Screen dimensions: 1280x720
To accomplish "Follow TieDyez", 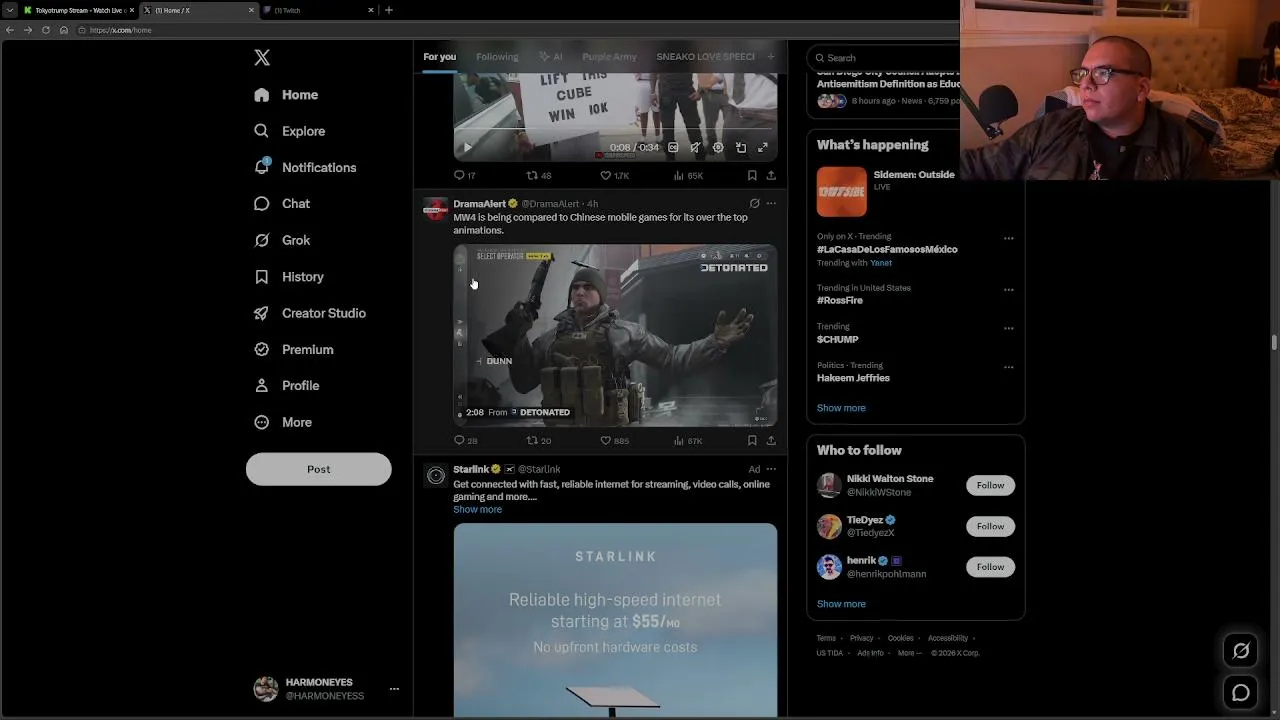I will tap(990, 526).
